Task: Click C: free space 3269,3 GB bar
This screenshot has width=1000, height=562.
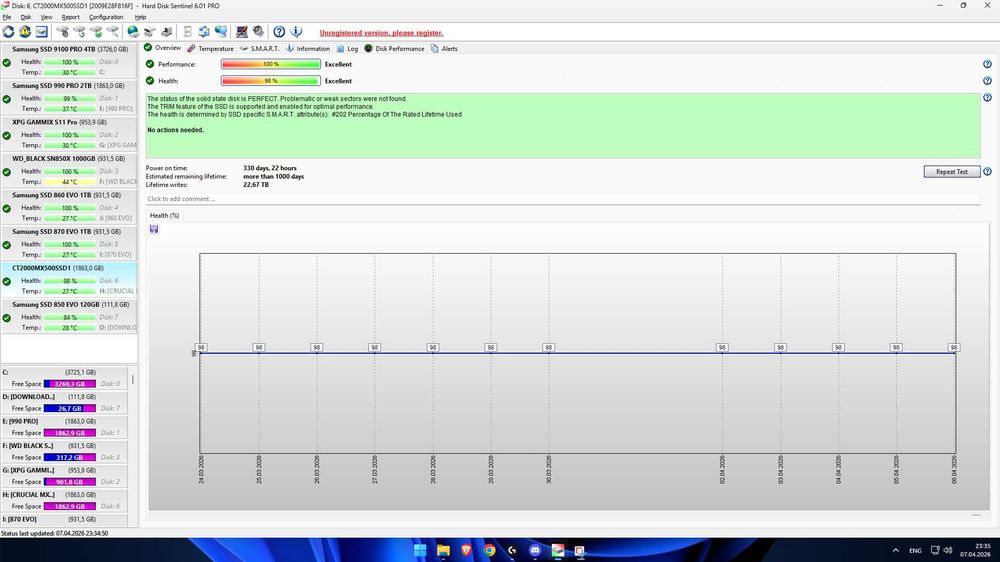Action: coord(70,384)
